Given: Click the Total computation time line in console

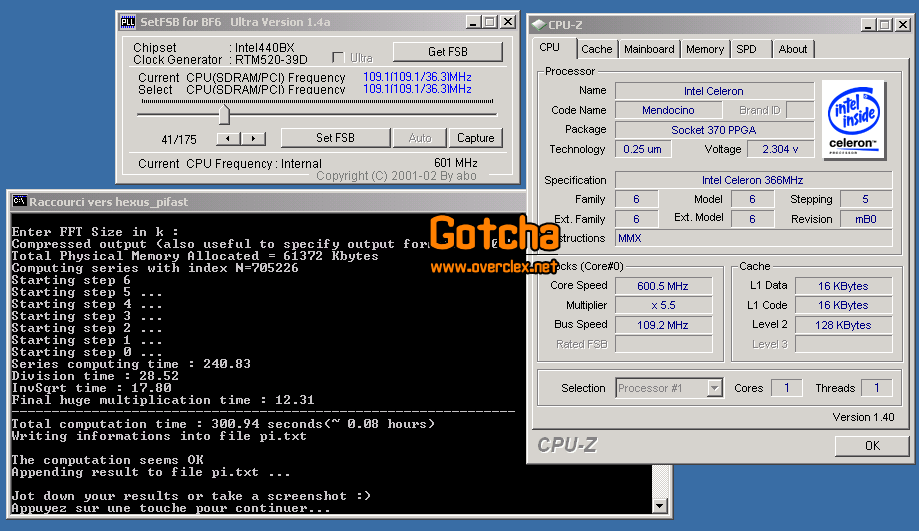Looking at the screenshot, I should [x=223, y=424].
